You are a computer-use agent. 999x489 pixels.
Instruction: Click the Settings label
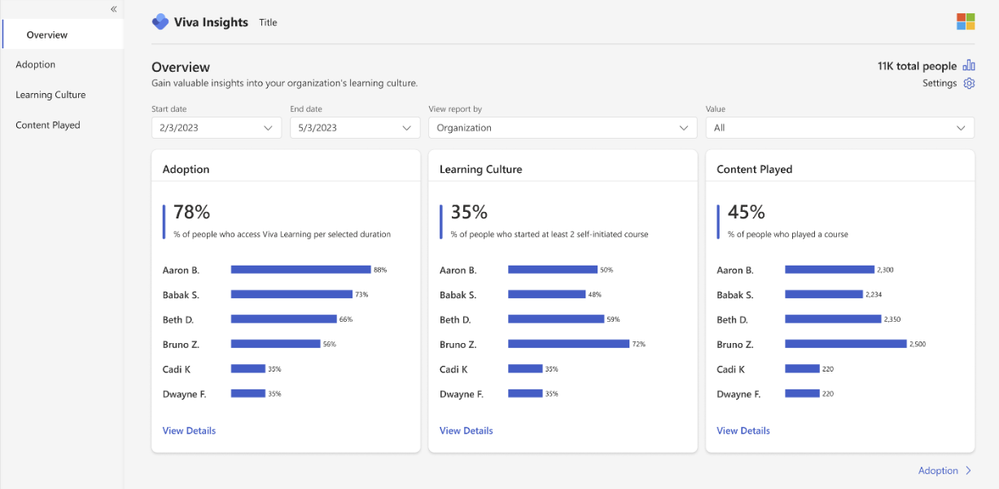[940, 83]
